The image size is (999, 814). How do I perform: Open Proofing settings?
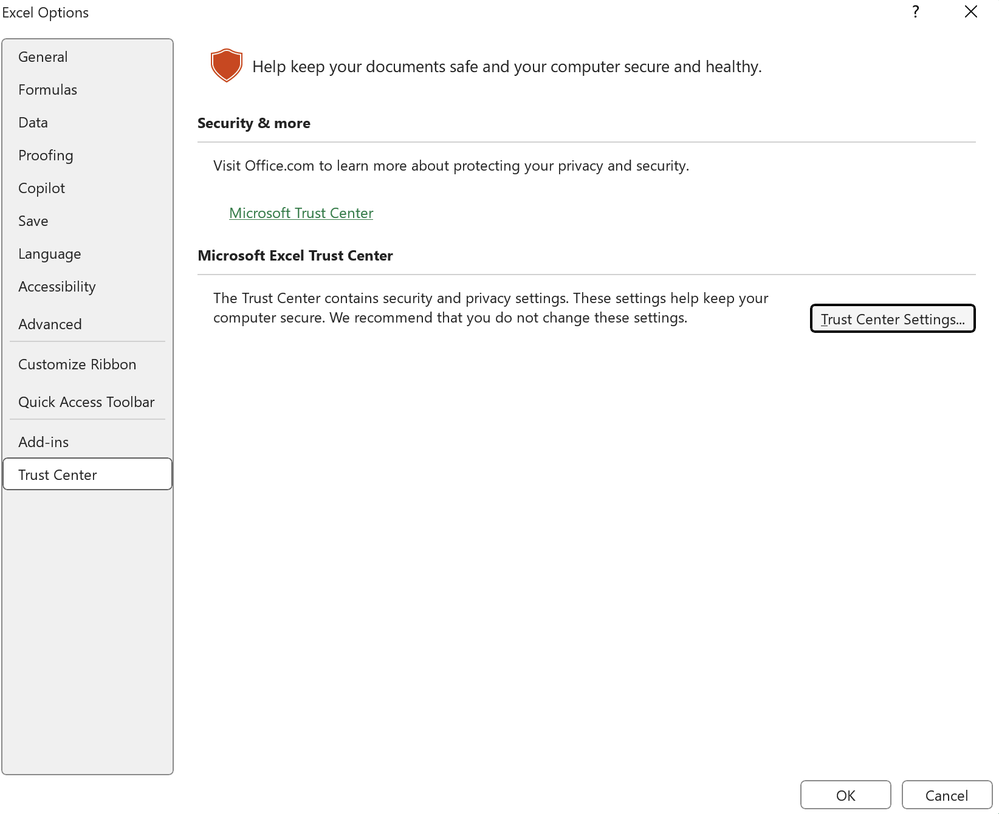[x=45, y=156]
